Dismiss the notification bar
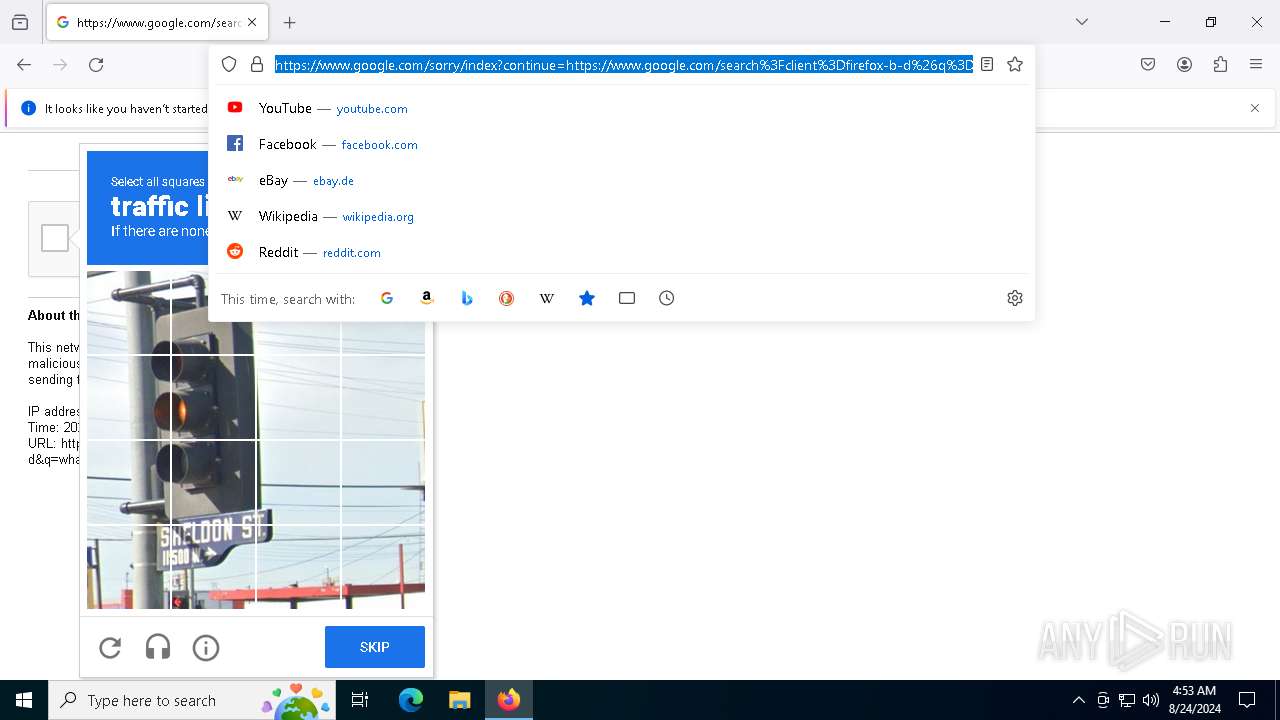 [x=1255, y=108]
